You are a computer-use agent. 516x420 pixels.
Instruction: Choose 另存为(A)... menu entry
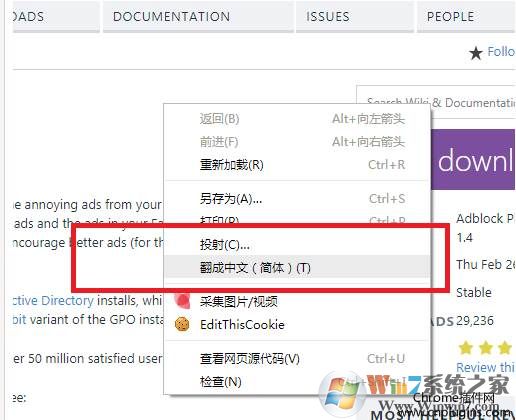pos(297,199)
